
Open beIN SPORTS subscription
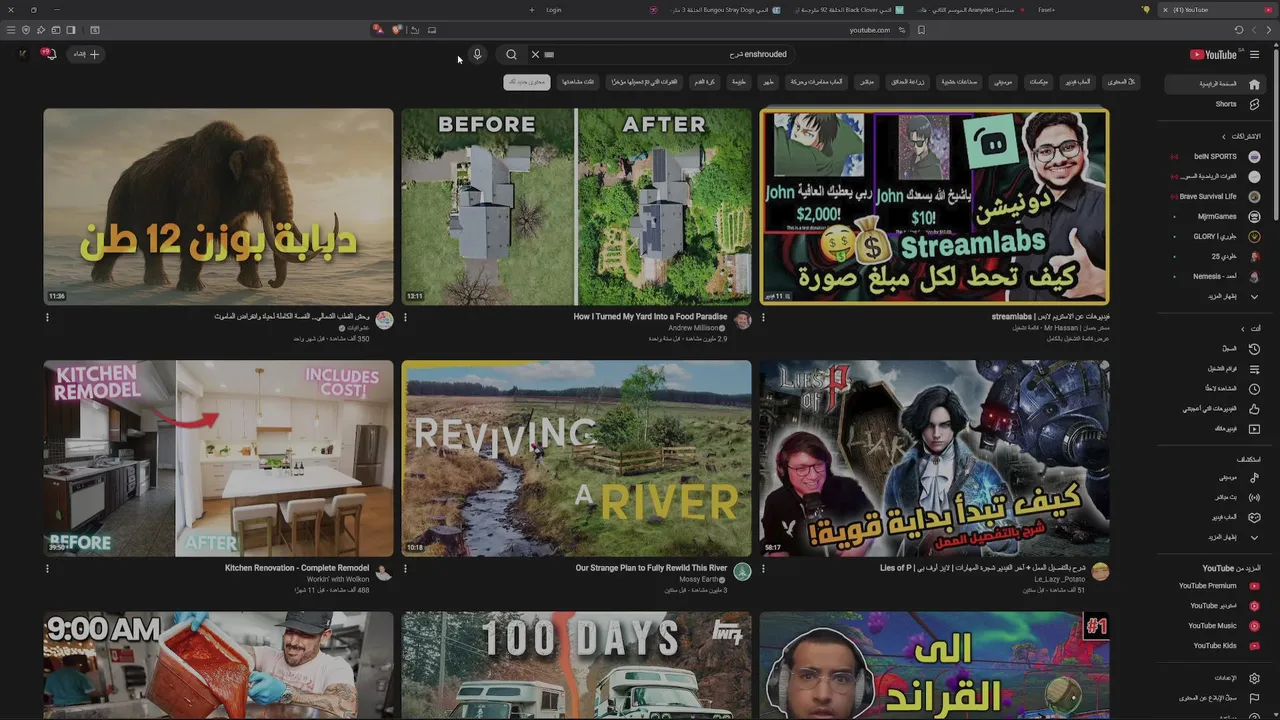point(1216,157)
